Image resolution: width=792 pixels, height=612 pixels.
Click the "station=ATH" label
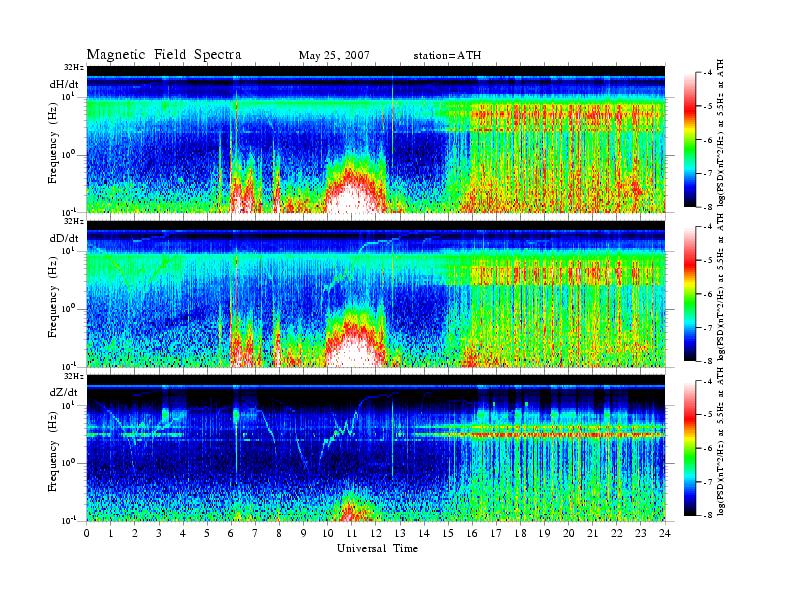point(447,55)
